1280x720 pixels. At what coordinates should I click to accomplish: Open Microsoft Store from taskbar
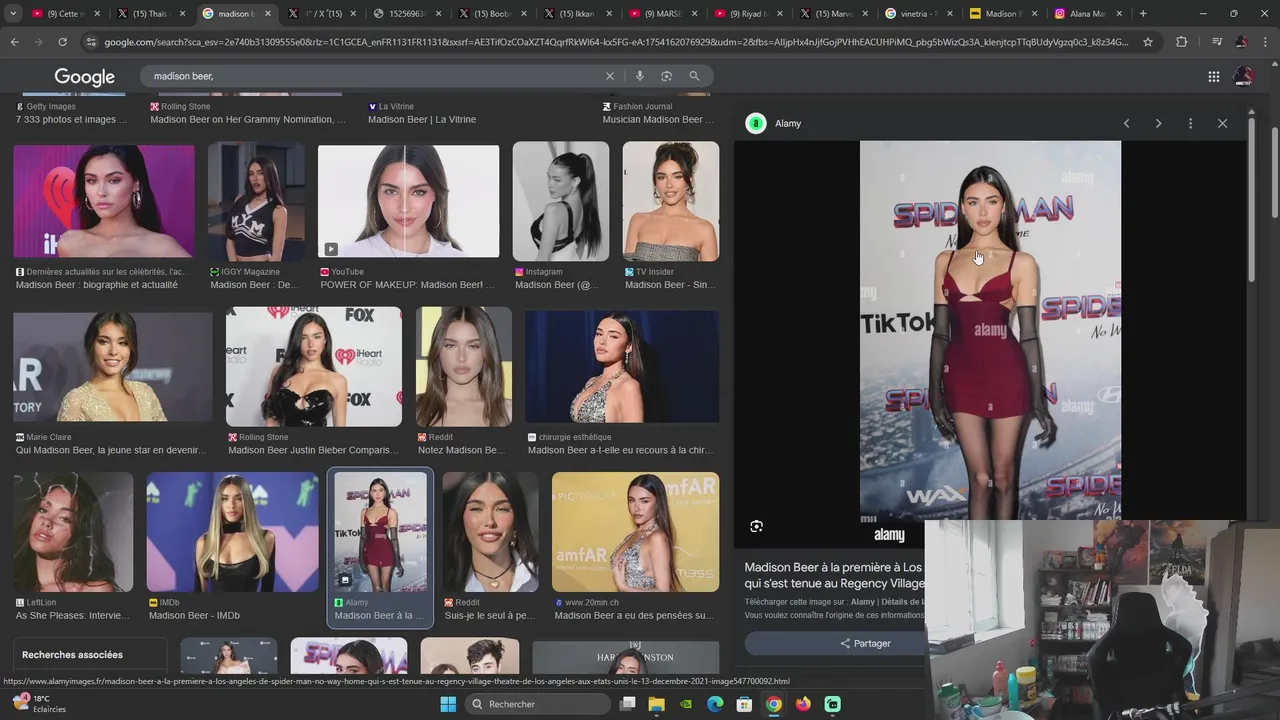pyautogui.click(x=744, y=704)
